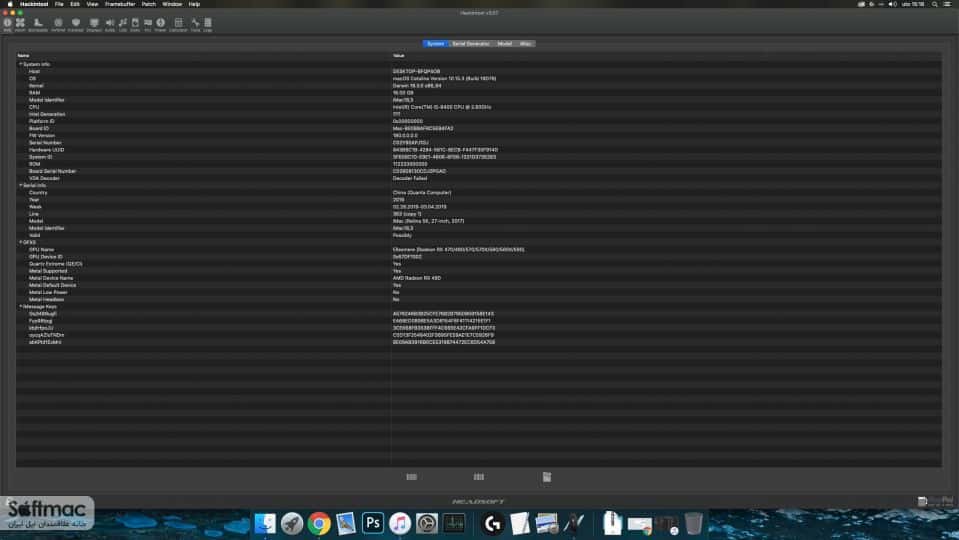Open the NVRAM toolbar section

point(58,24)
